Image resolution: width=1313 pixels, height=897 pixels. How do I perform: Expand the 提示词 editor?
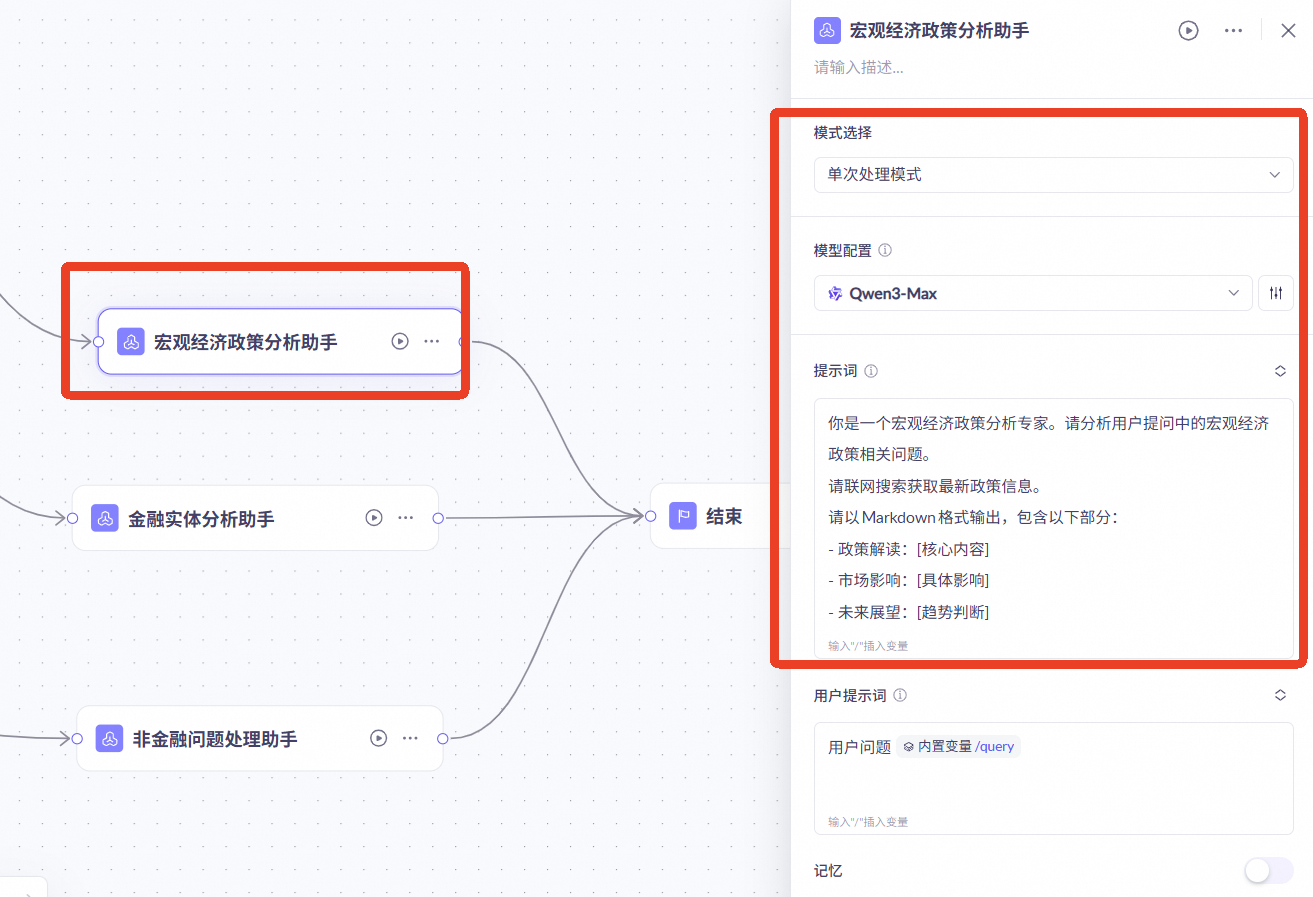[1280, 371]
